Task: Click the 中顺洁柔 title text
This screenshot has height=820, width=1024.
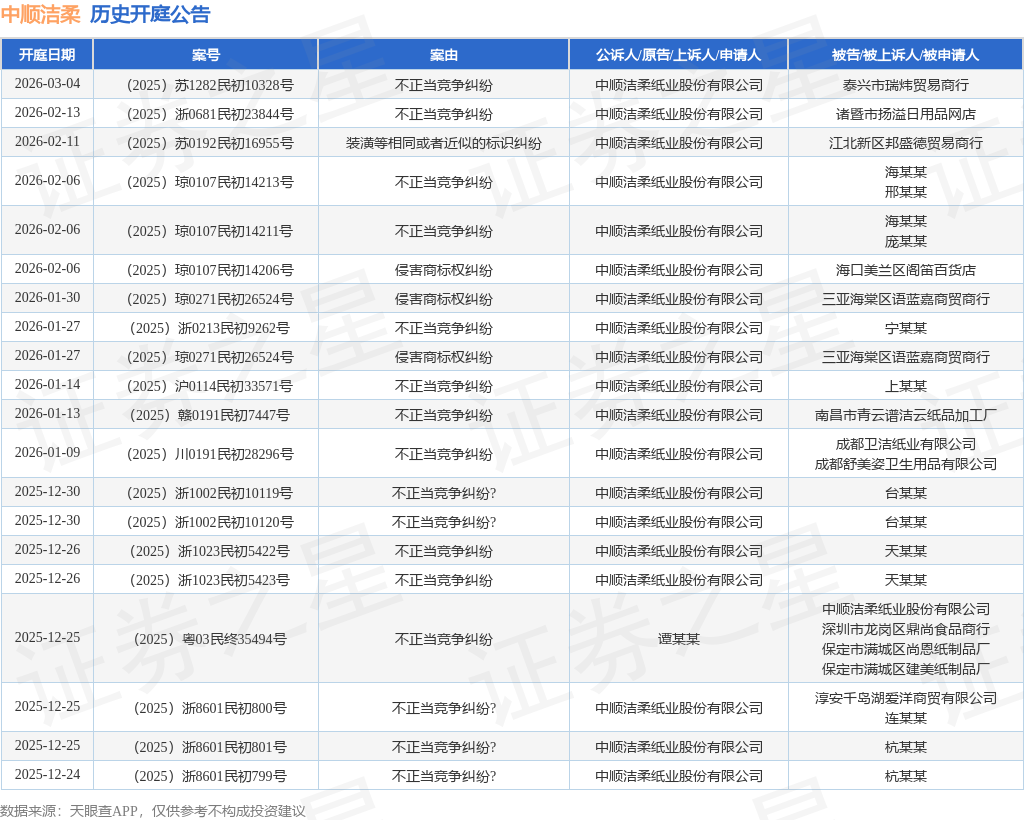Action: tap(40, 14)
